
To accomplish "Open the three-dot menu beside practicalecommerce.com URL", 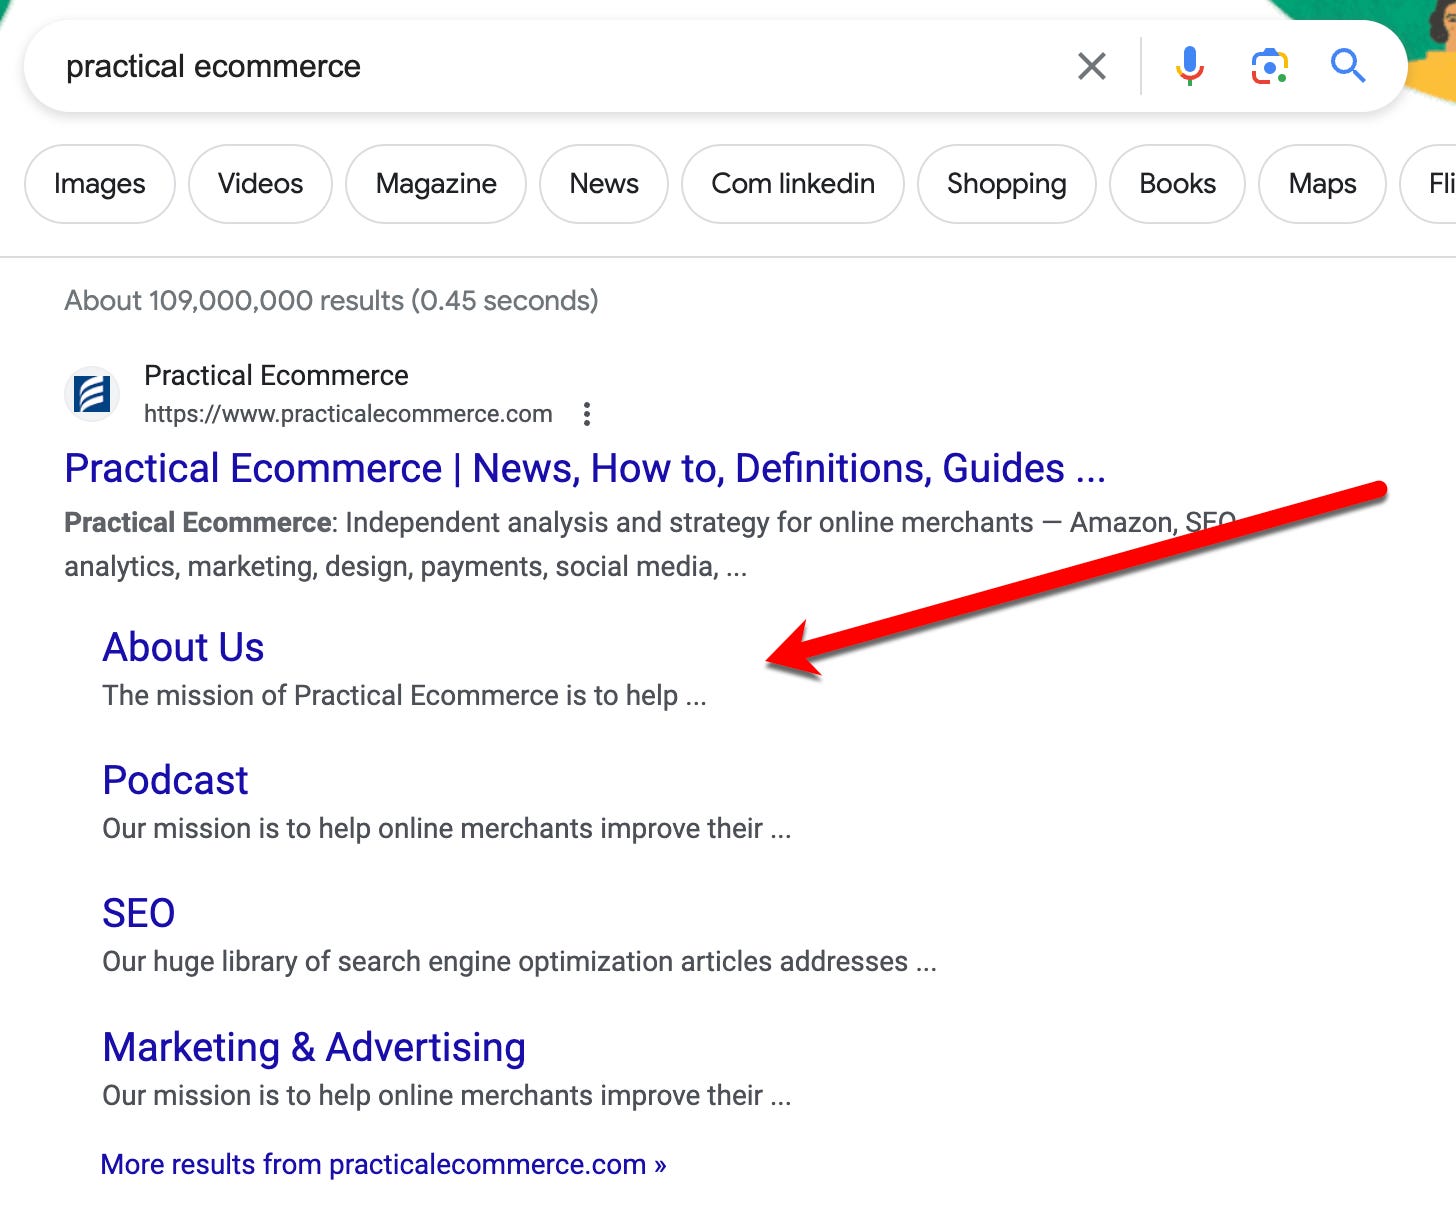I will pyautogui.click(x=587, y=414).
